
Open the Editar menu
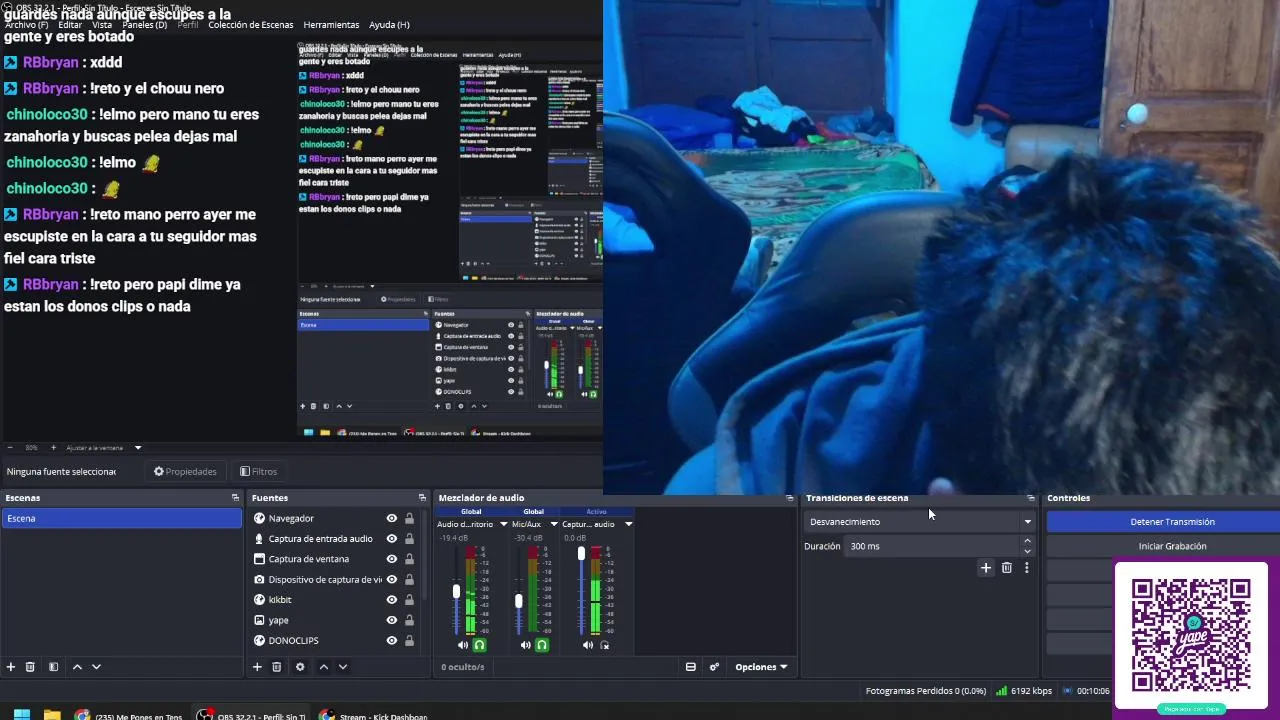[70, 24]
